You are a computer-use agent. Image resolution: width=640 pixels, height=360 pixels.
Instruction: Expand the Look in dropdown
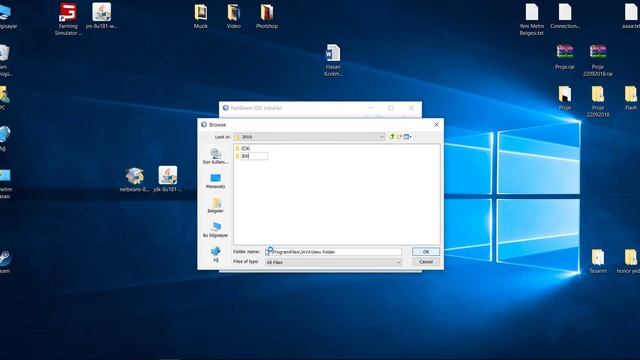point(382,137)
